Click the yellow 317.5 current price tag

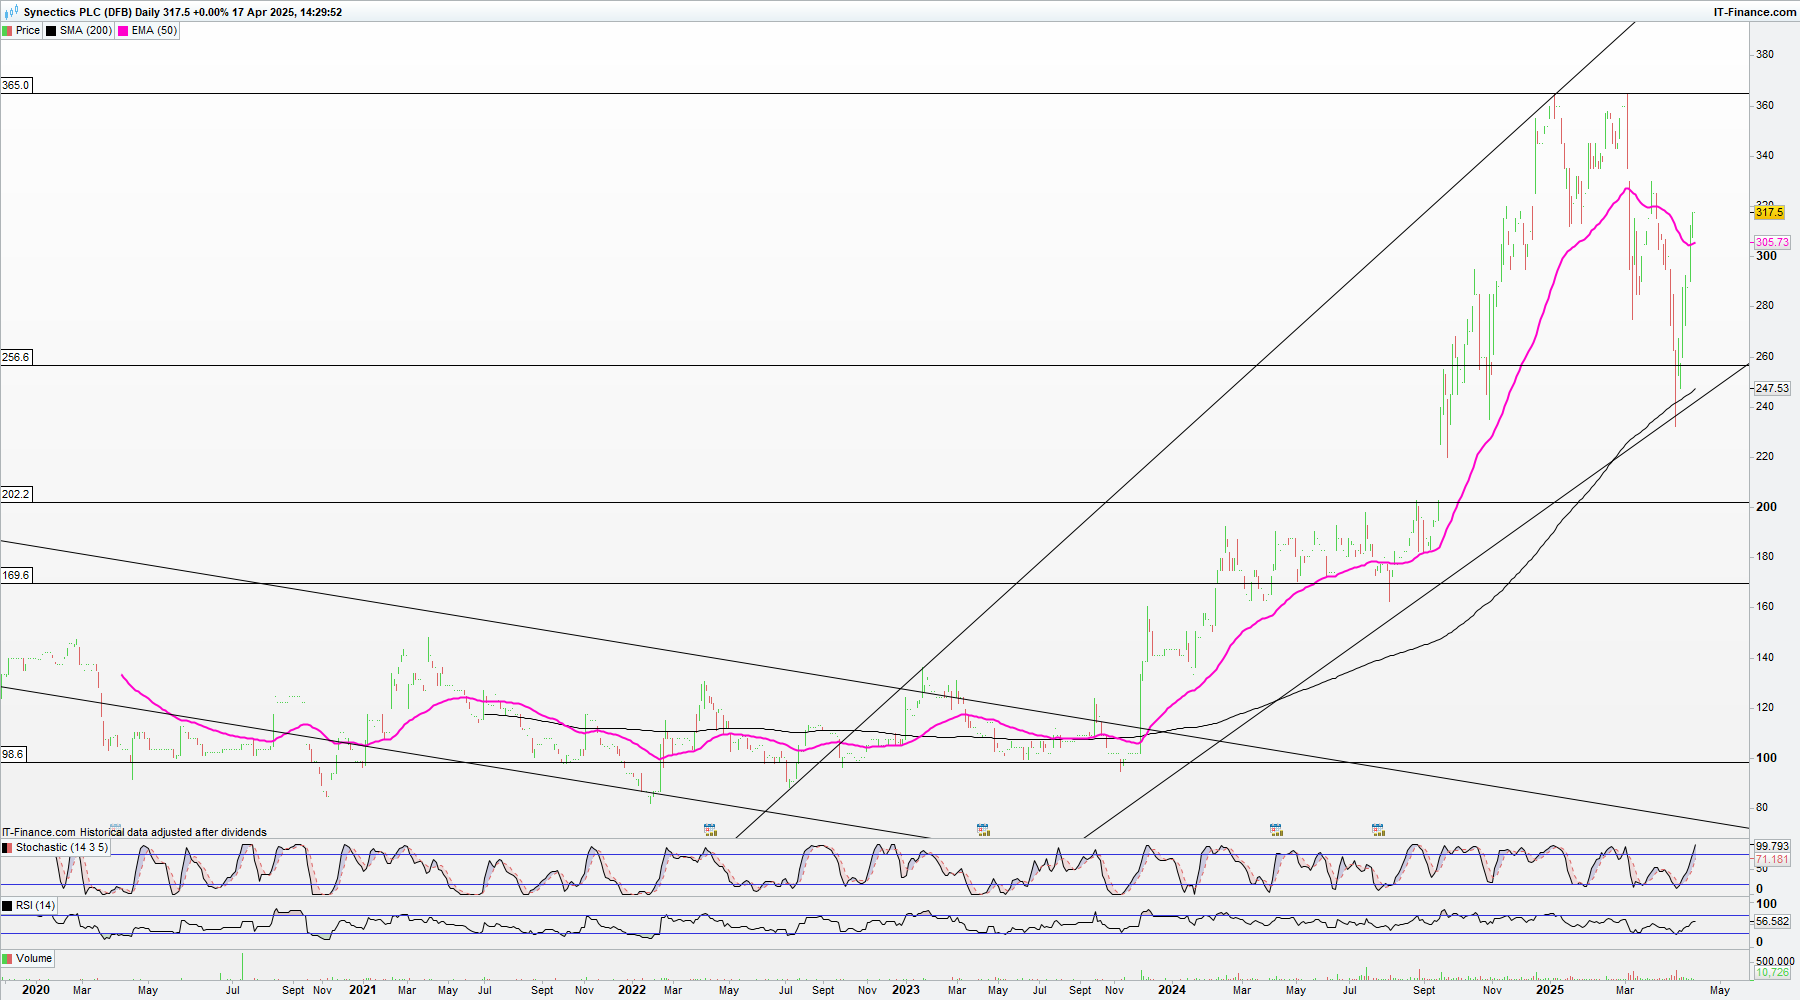click(1769, 212)
